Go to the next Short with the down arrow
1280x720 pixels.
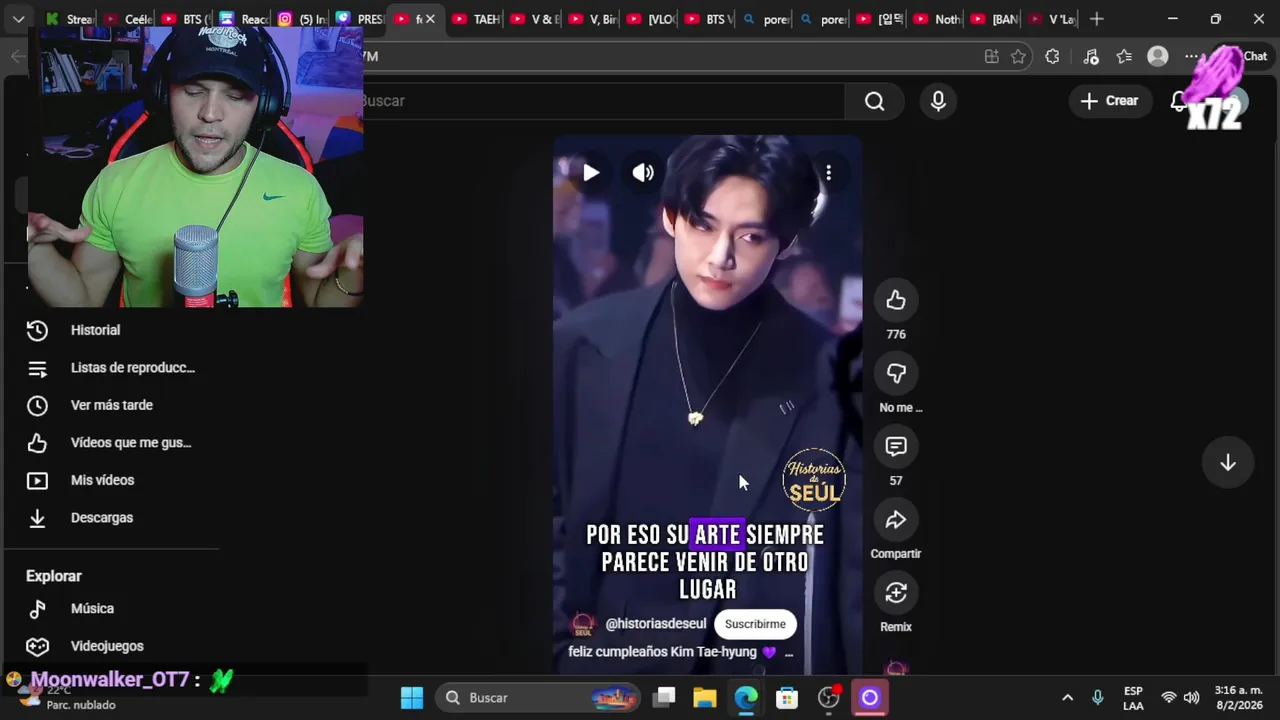point(1228,463)
